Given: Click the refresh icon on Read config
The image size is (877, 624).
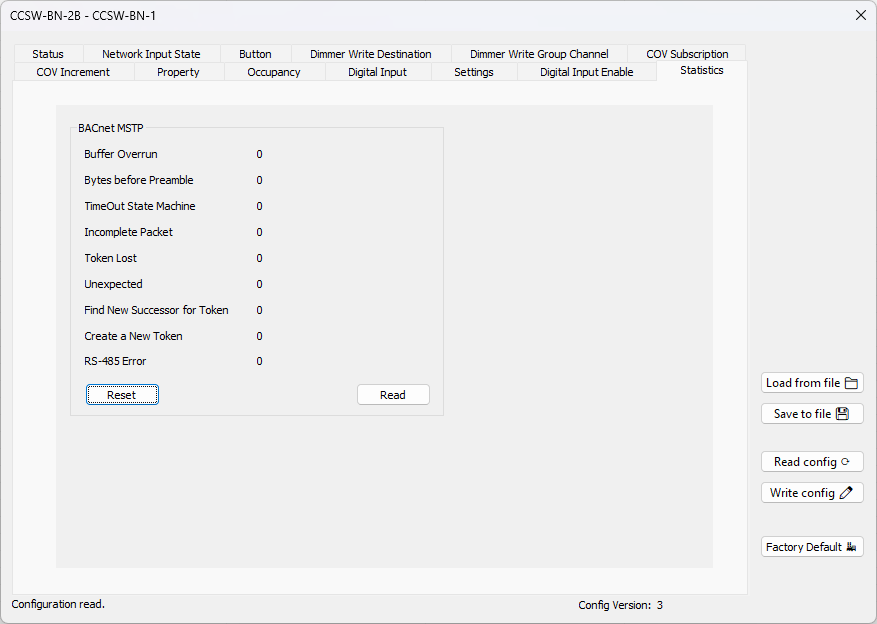Looking at the screenshot, I should (x=845, y=461).
